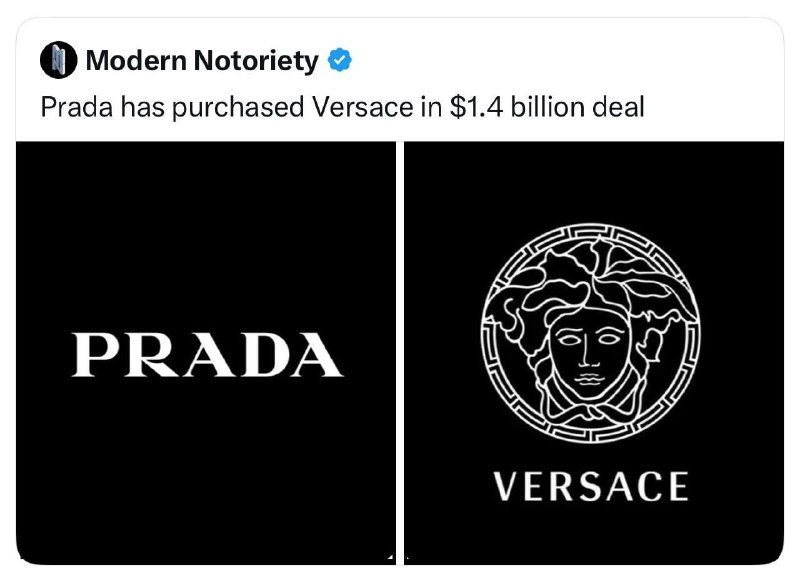Click the Modern Notoriety profile avatar
Screen dimensions: 800x576
[59, 62]
